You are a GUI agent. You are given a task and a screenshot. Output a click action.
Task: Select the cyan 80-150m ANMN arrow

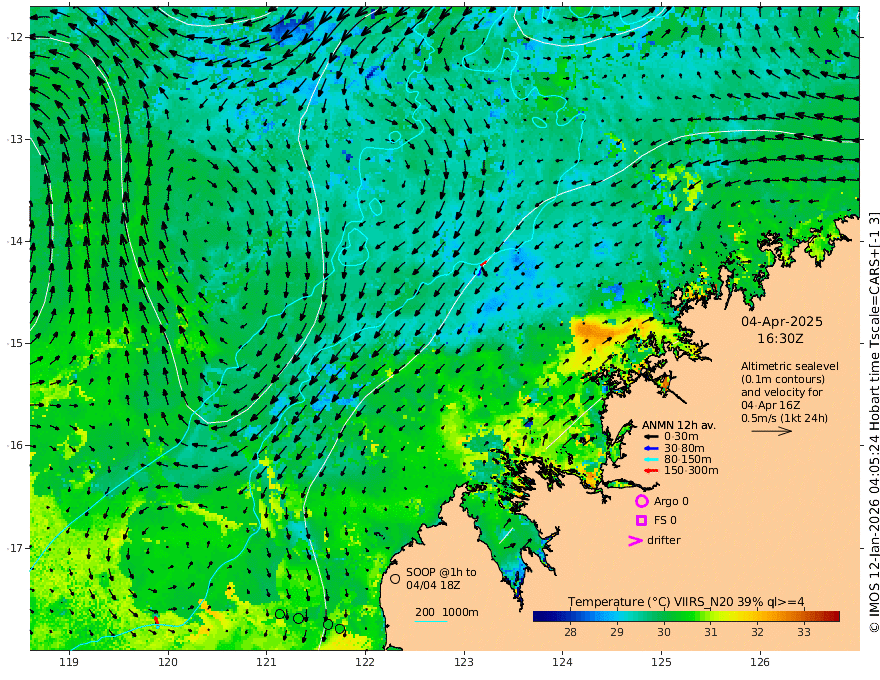[651, 459]
